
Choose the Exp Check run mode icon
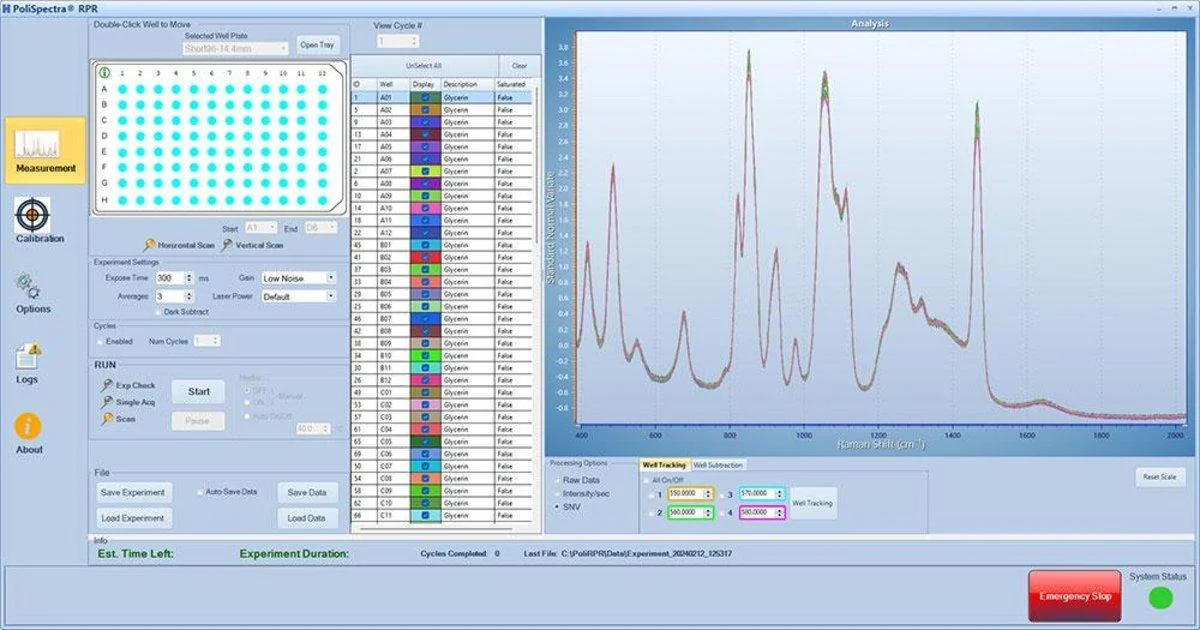pyautogui.click(x=107, y=385)
